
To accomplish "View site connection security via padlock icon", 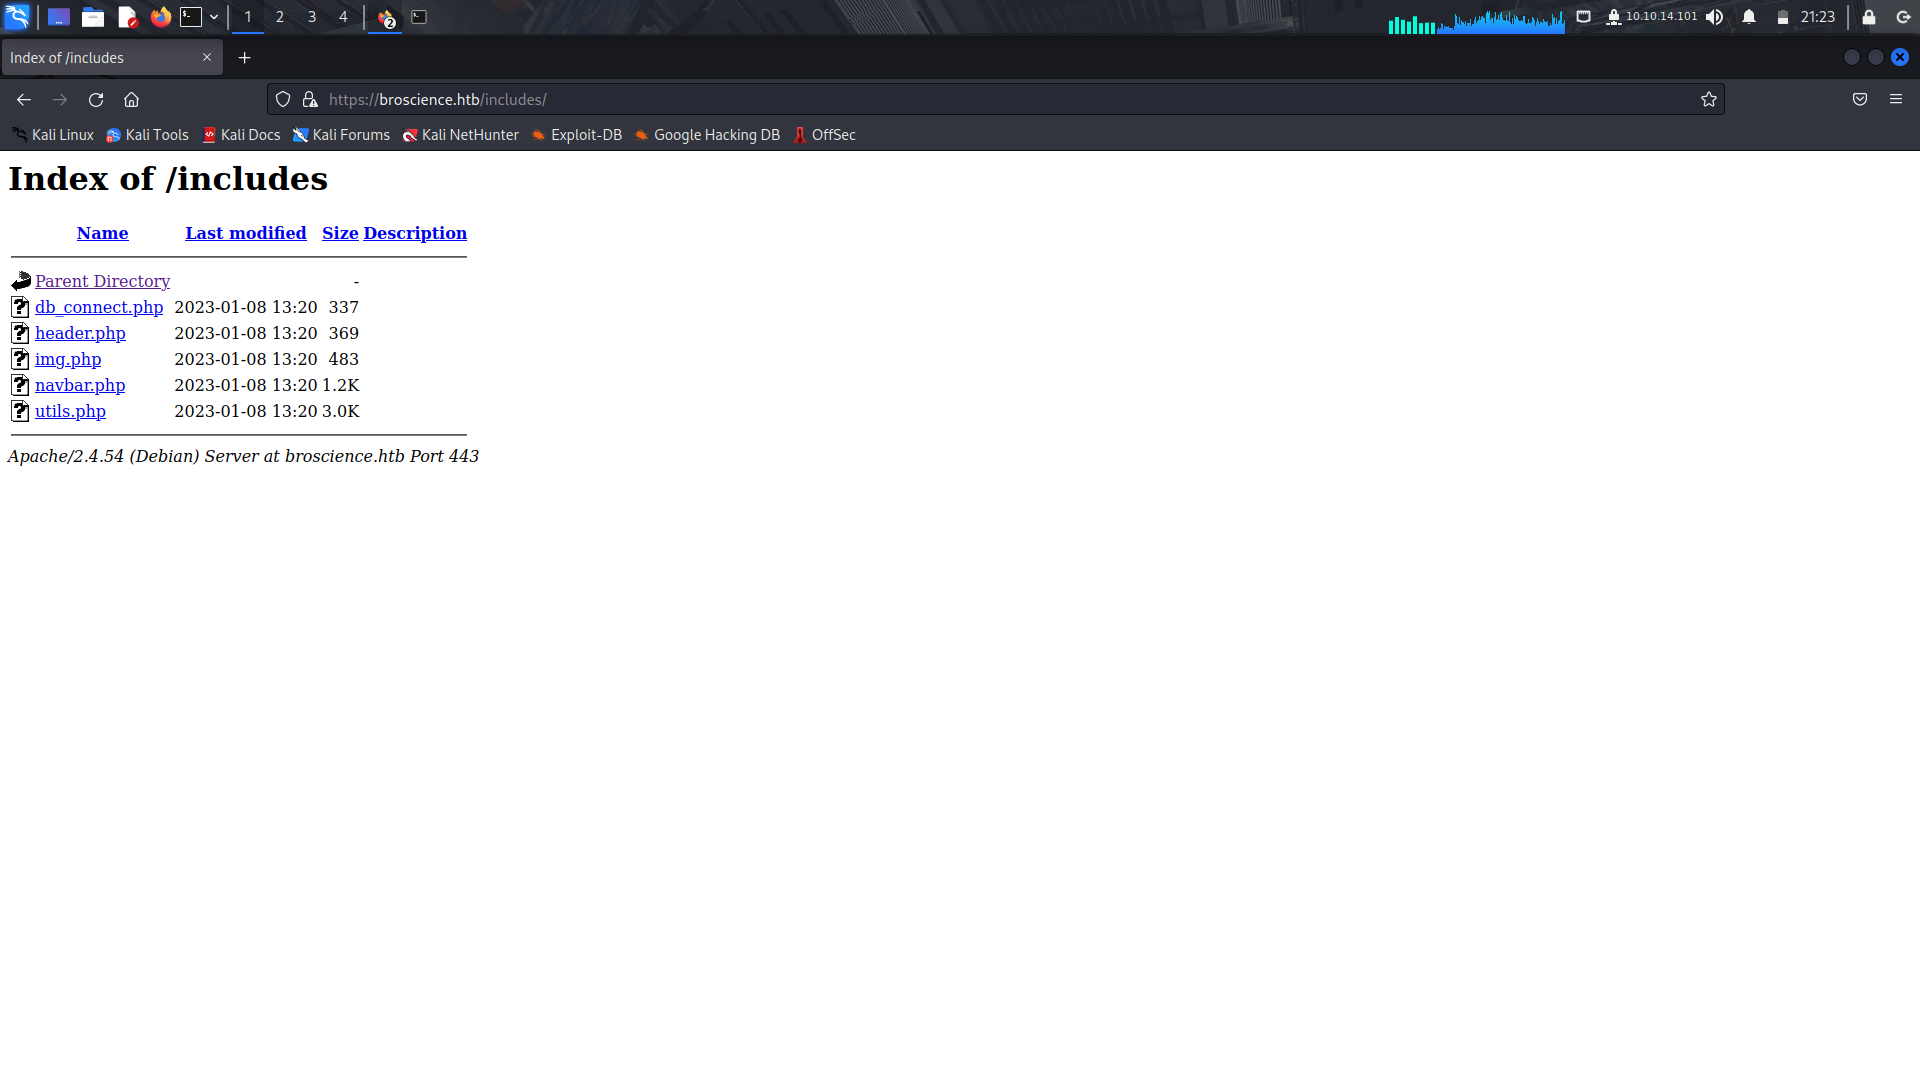I will (311, 99).
